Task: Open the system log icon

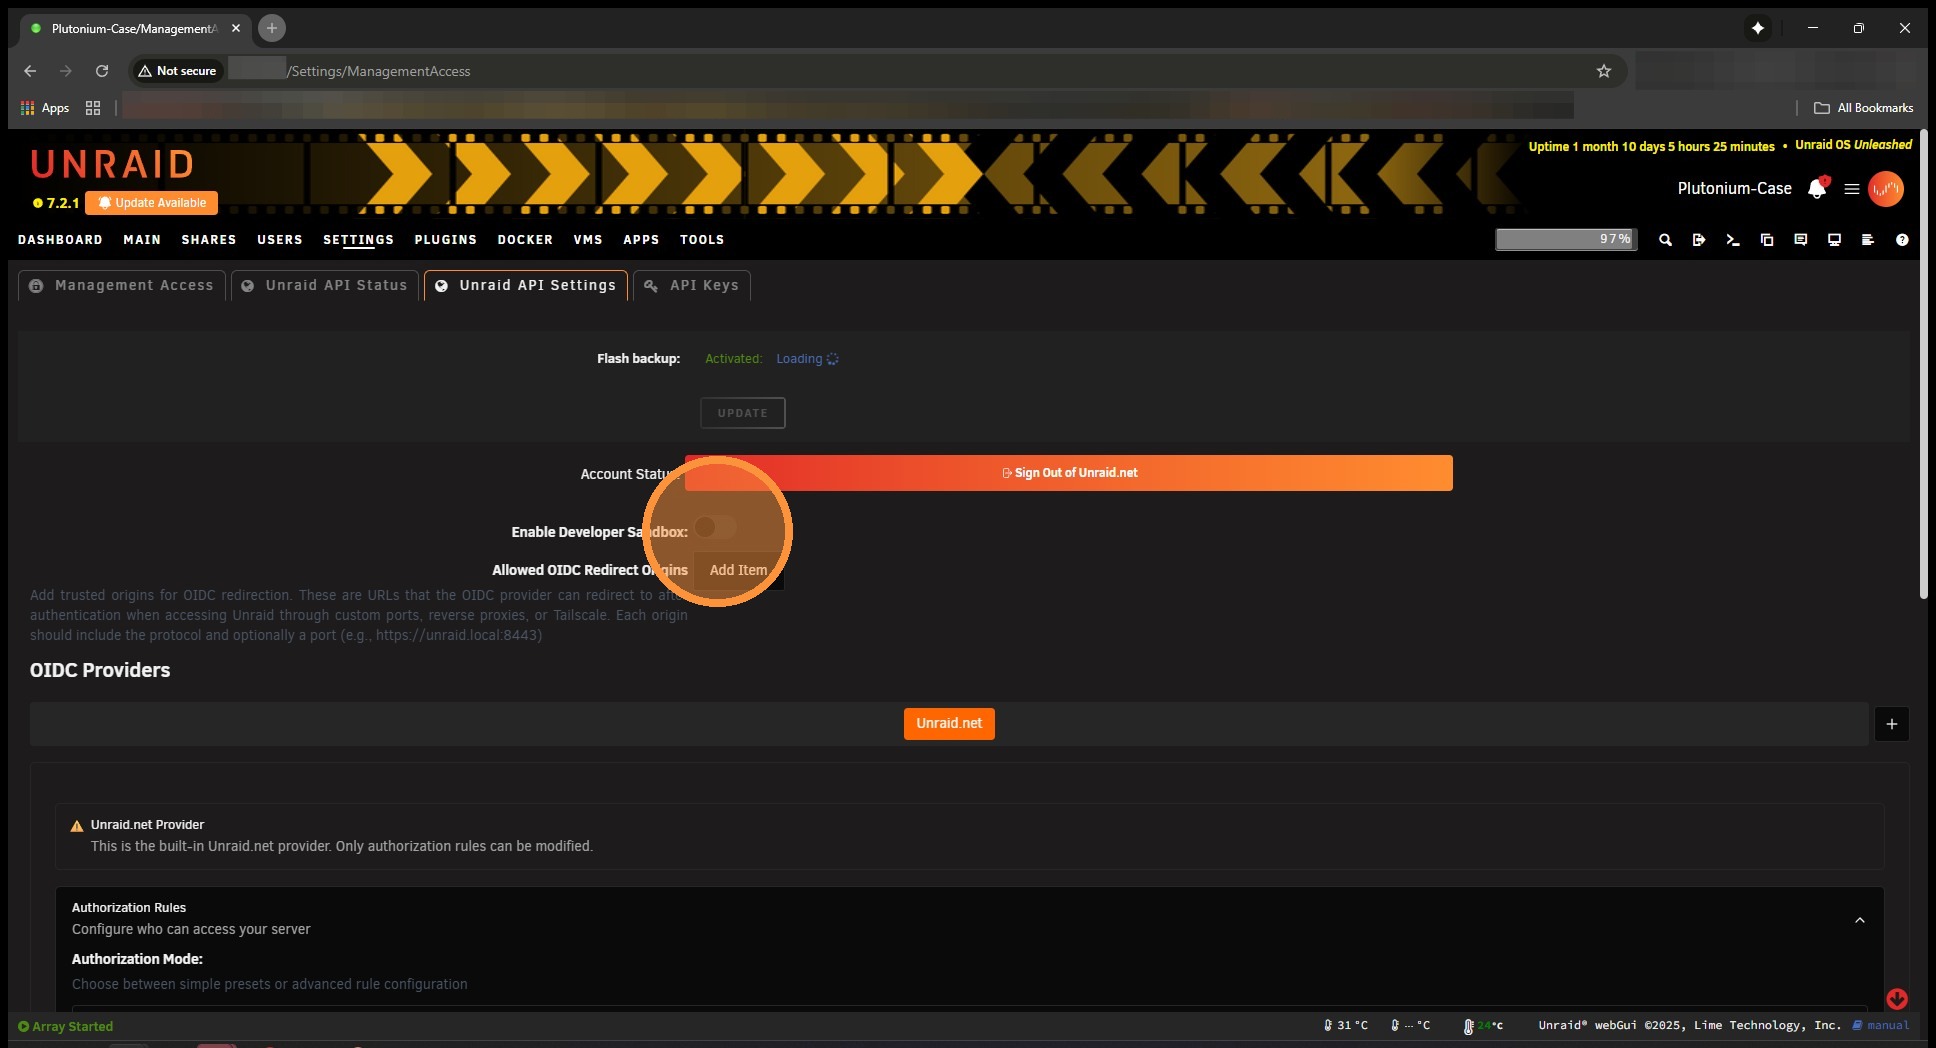Action: click(1868, 240)
